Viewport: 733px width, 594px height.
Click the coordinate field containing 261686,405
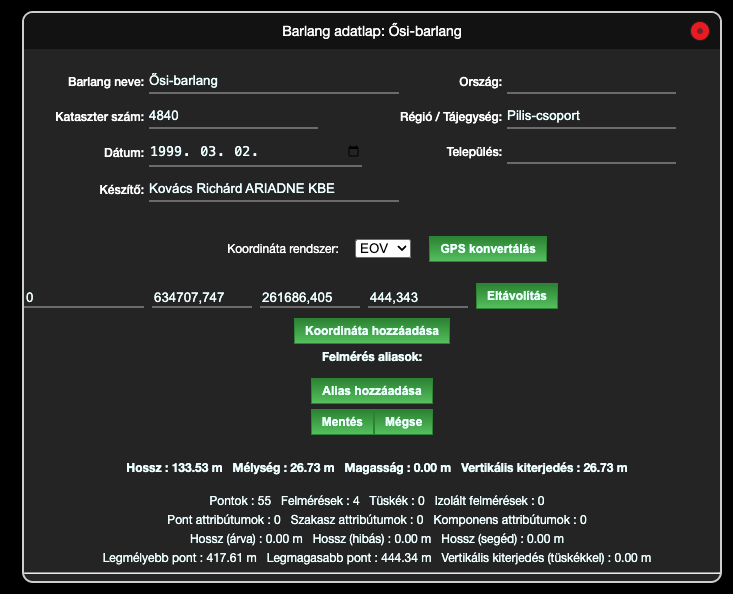point(309,297)
